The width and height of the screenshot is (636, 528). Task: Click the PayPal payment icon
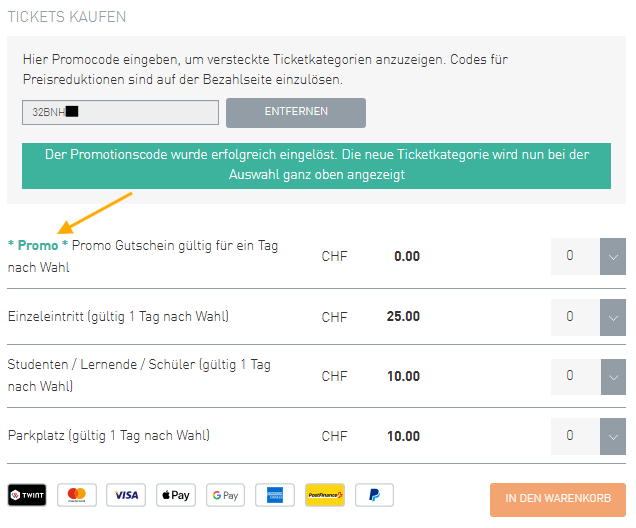[374, 495]
